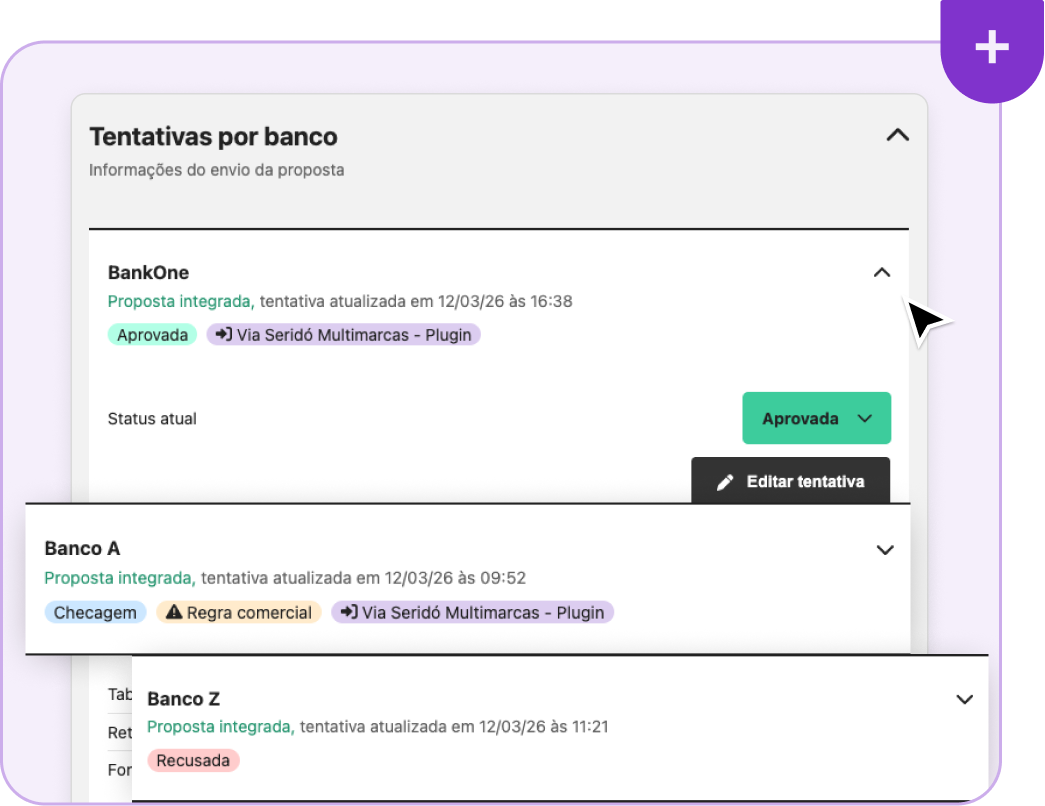Image resolution: width=1045 pixels, height=806 pixels.
Task: Collapse the BankOne section
Action: pos(881,272)
